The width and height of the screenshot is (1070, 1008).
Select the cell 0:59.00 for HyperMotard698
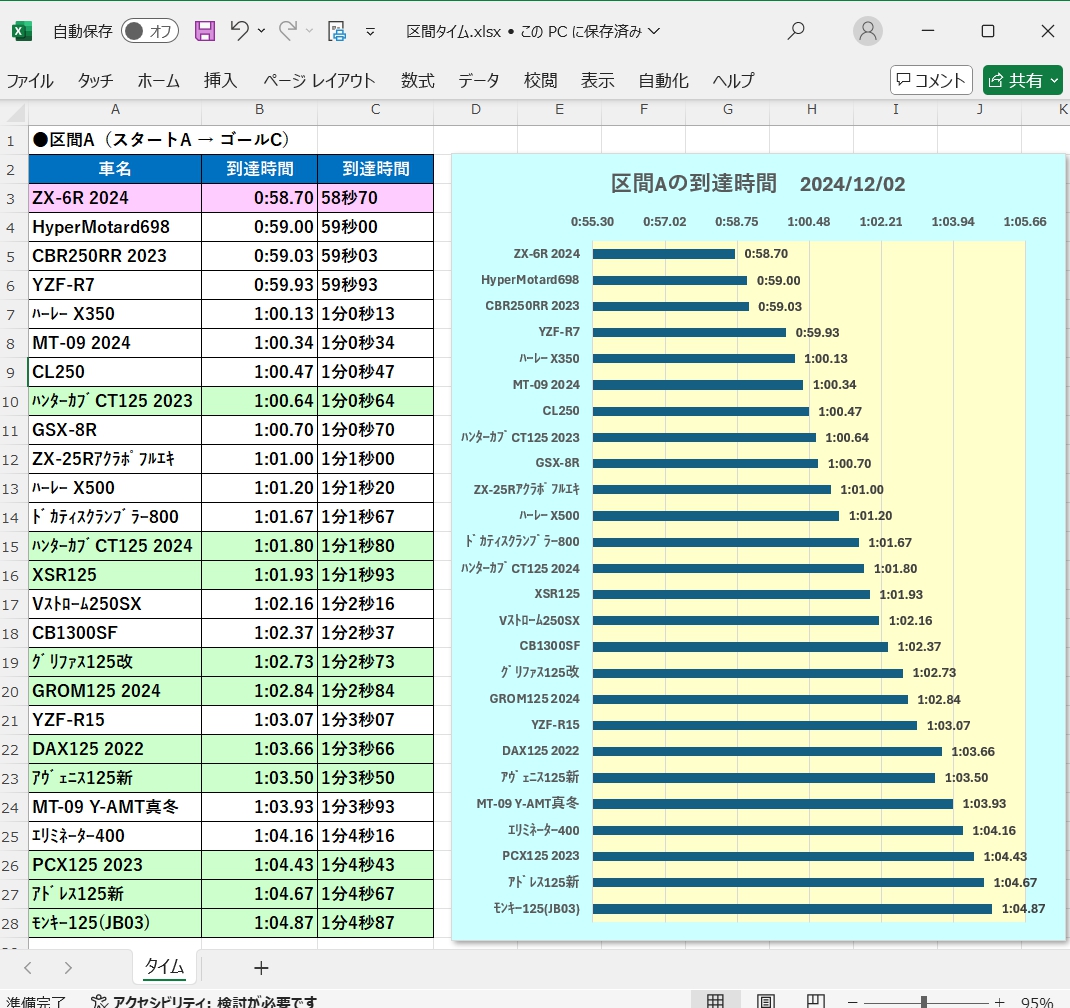[x=259, y=227]
